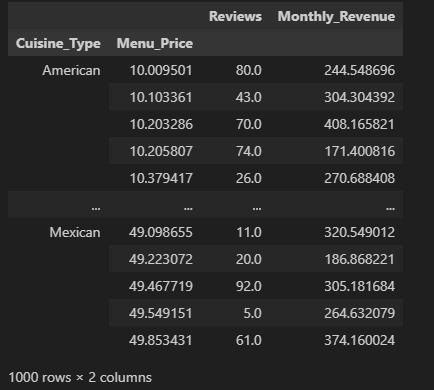Select the Mexican cuisine label
Image resolution: width=434 pixels, height=390 pixels.
tap(75, 232)
